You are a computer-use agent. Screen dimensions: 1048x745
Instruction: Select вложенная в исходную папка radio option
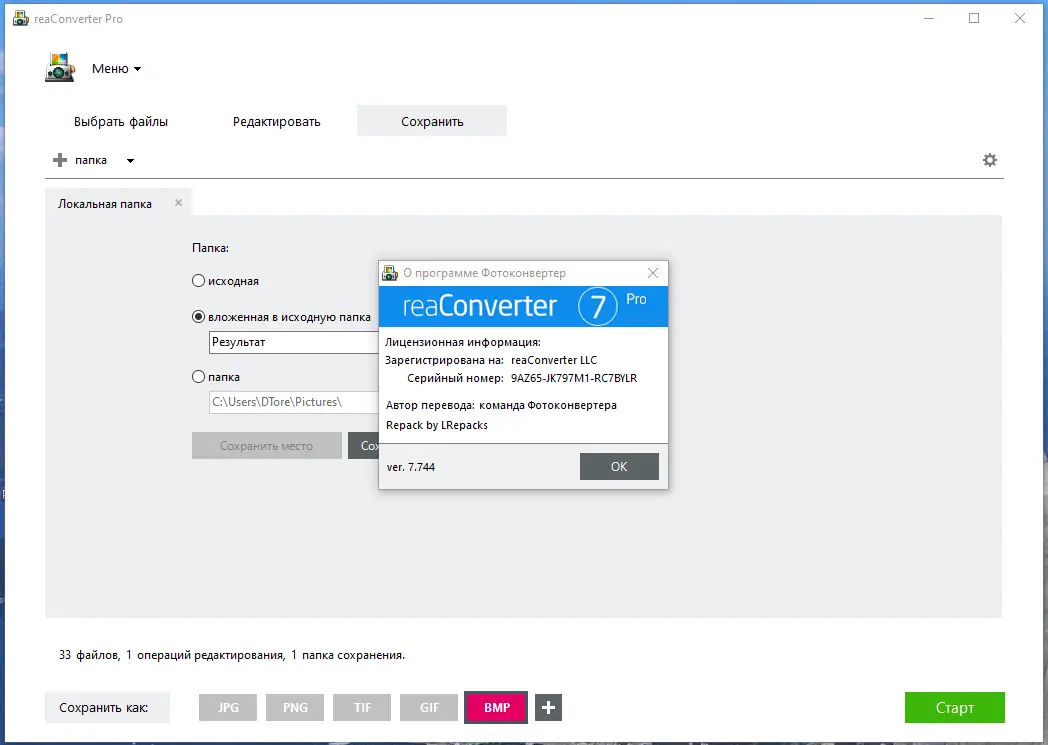[199, 317]
